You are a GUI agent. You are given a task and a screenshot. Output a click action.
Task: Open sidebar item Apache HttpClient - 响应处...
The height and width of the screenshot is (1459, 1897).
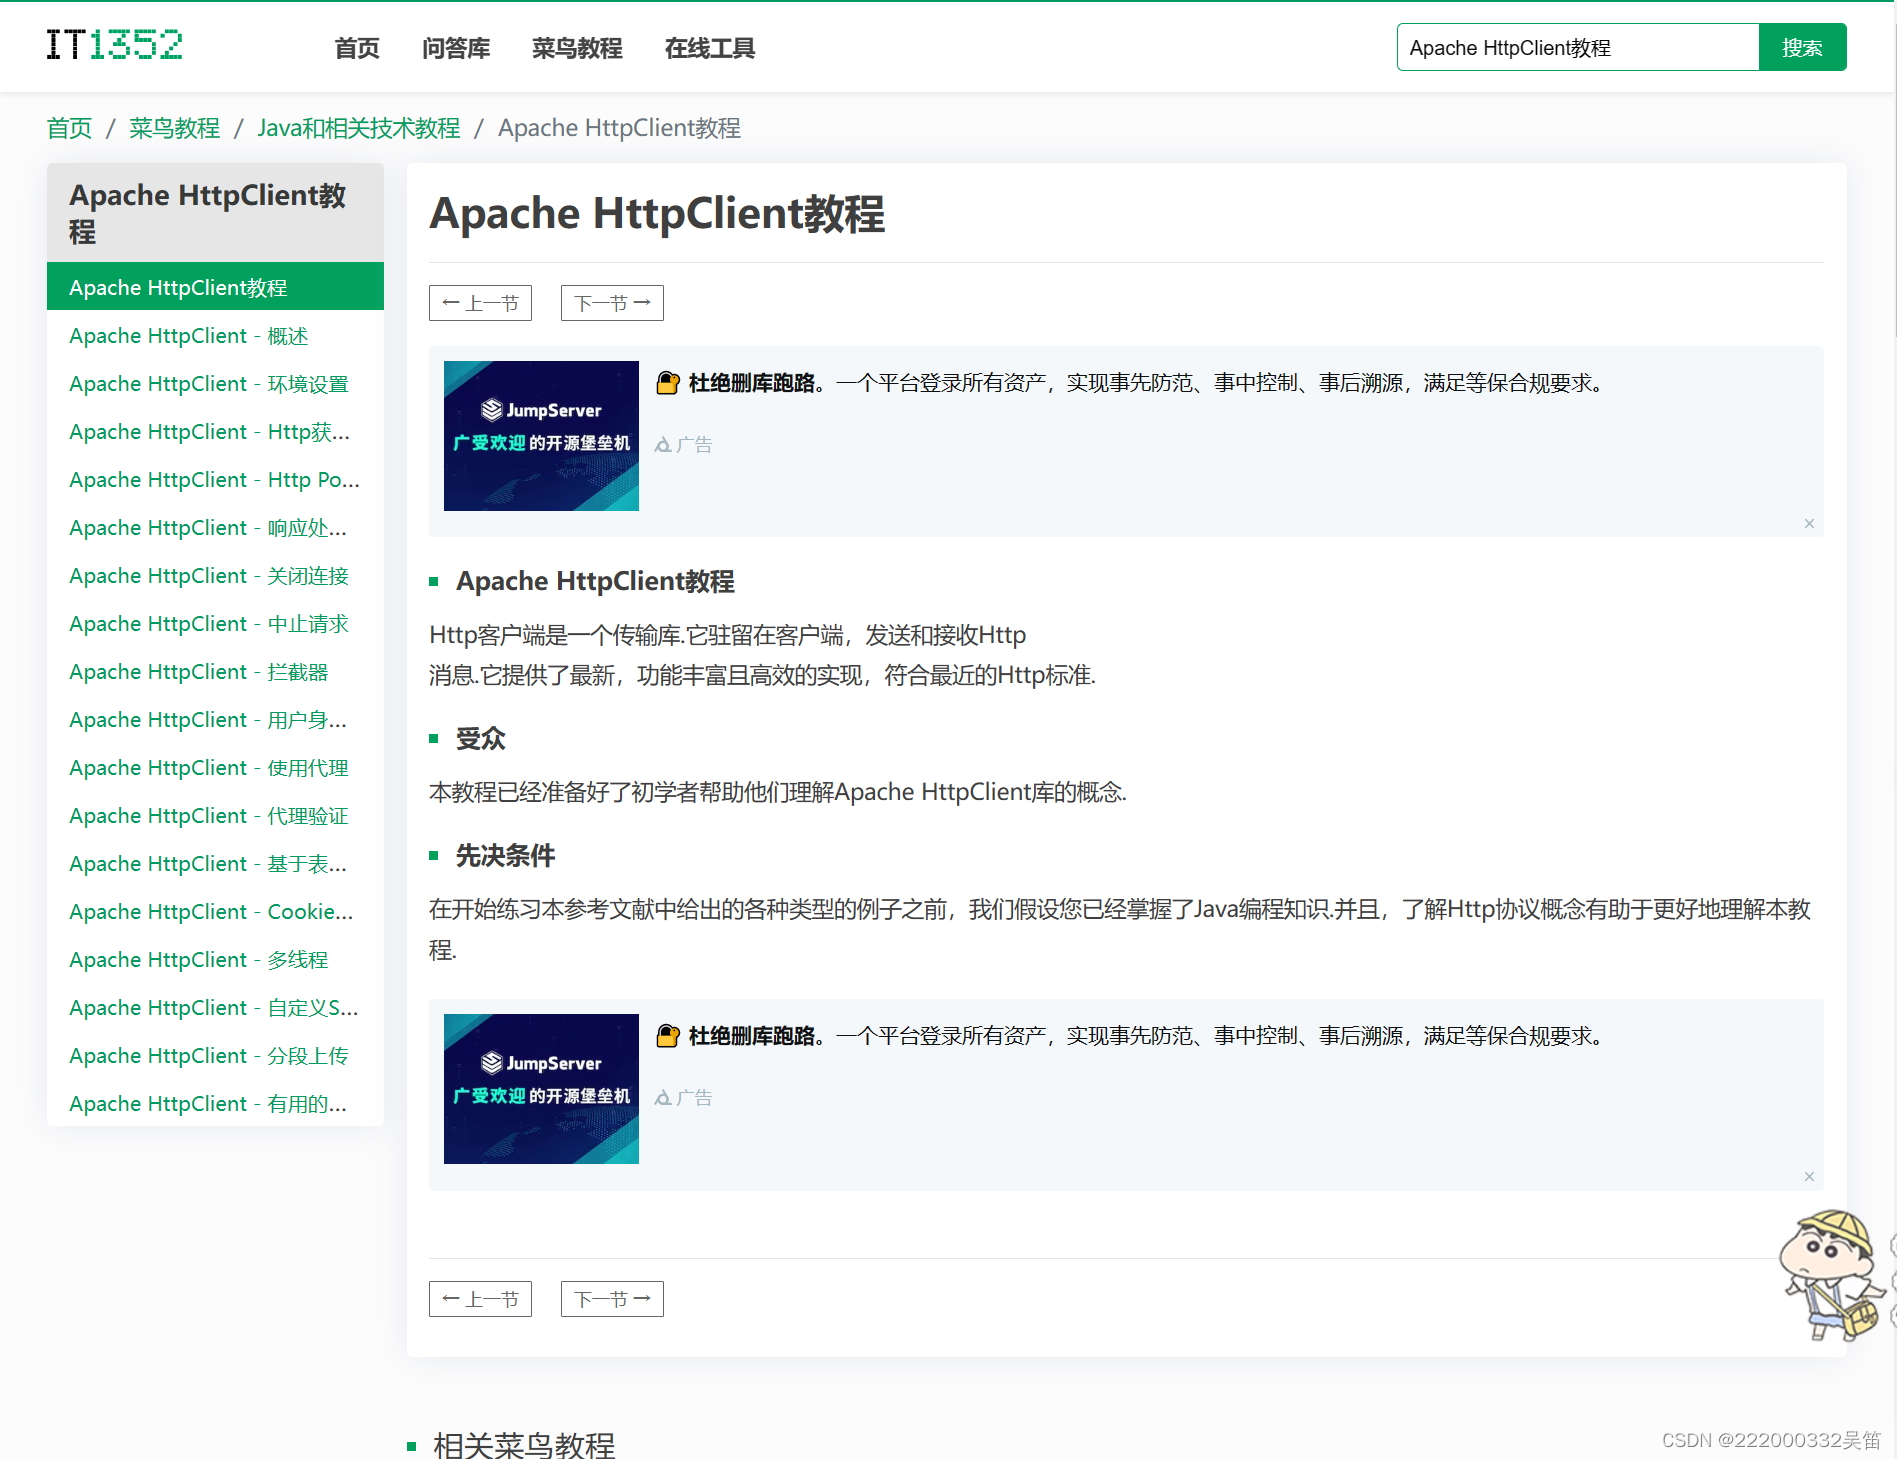click(x=215, y=528)
